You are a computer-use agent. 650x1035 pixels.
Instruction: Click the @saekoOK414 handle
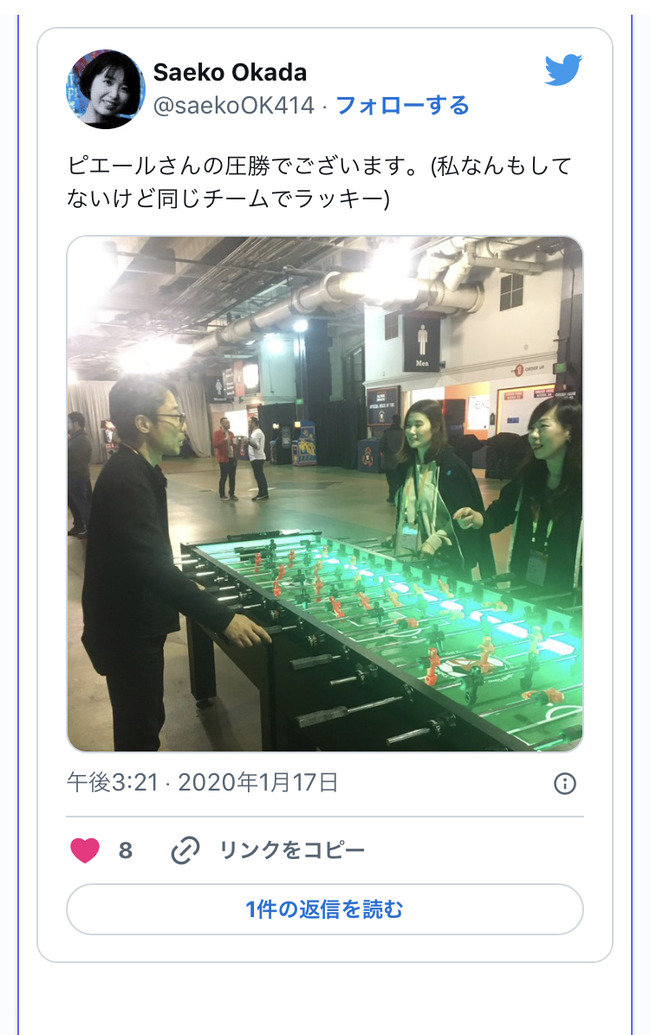tap(234, 106)
